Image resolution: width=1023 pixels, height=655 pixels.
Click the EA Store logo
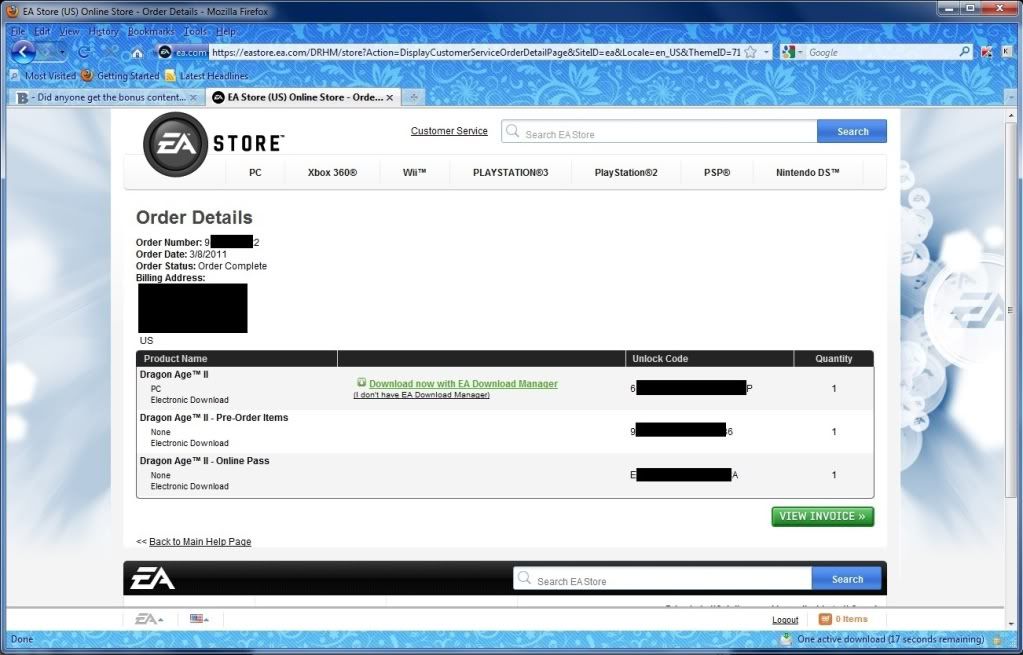212,144
